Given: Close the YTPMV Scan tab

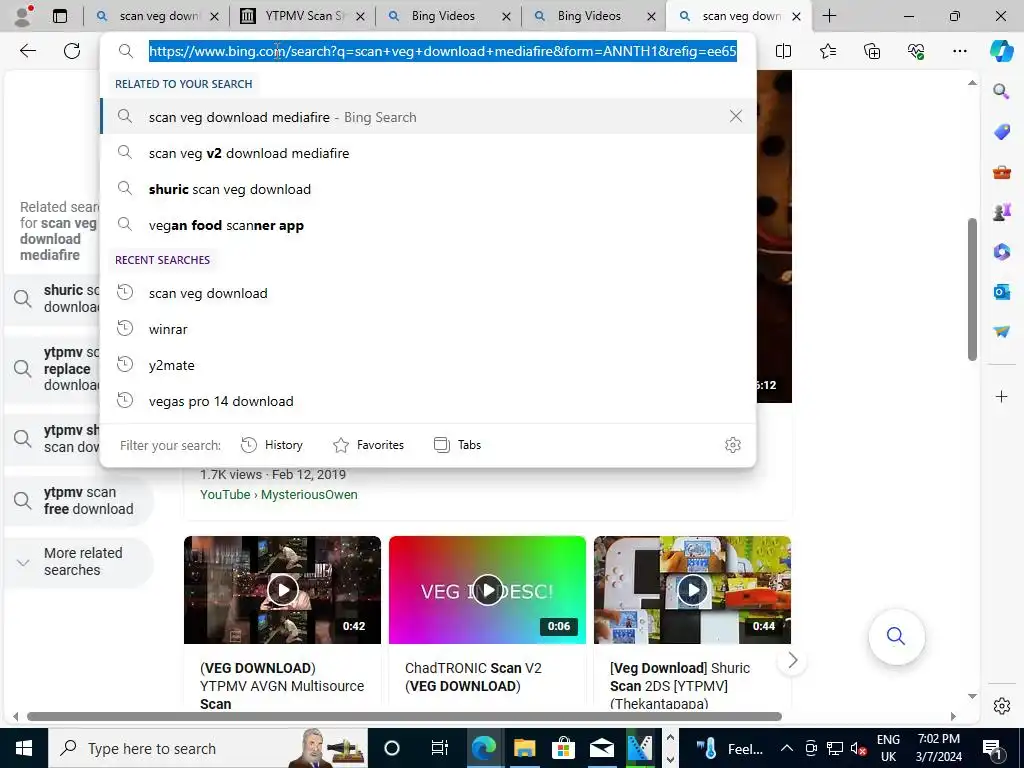Looking at the screenshot, I should (362, 16).
